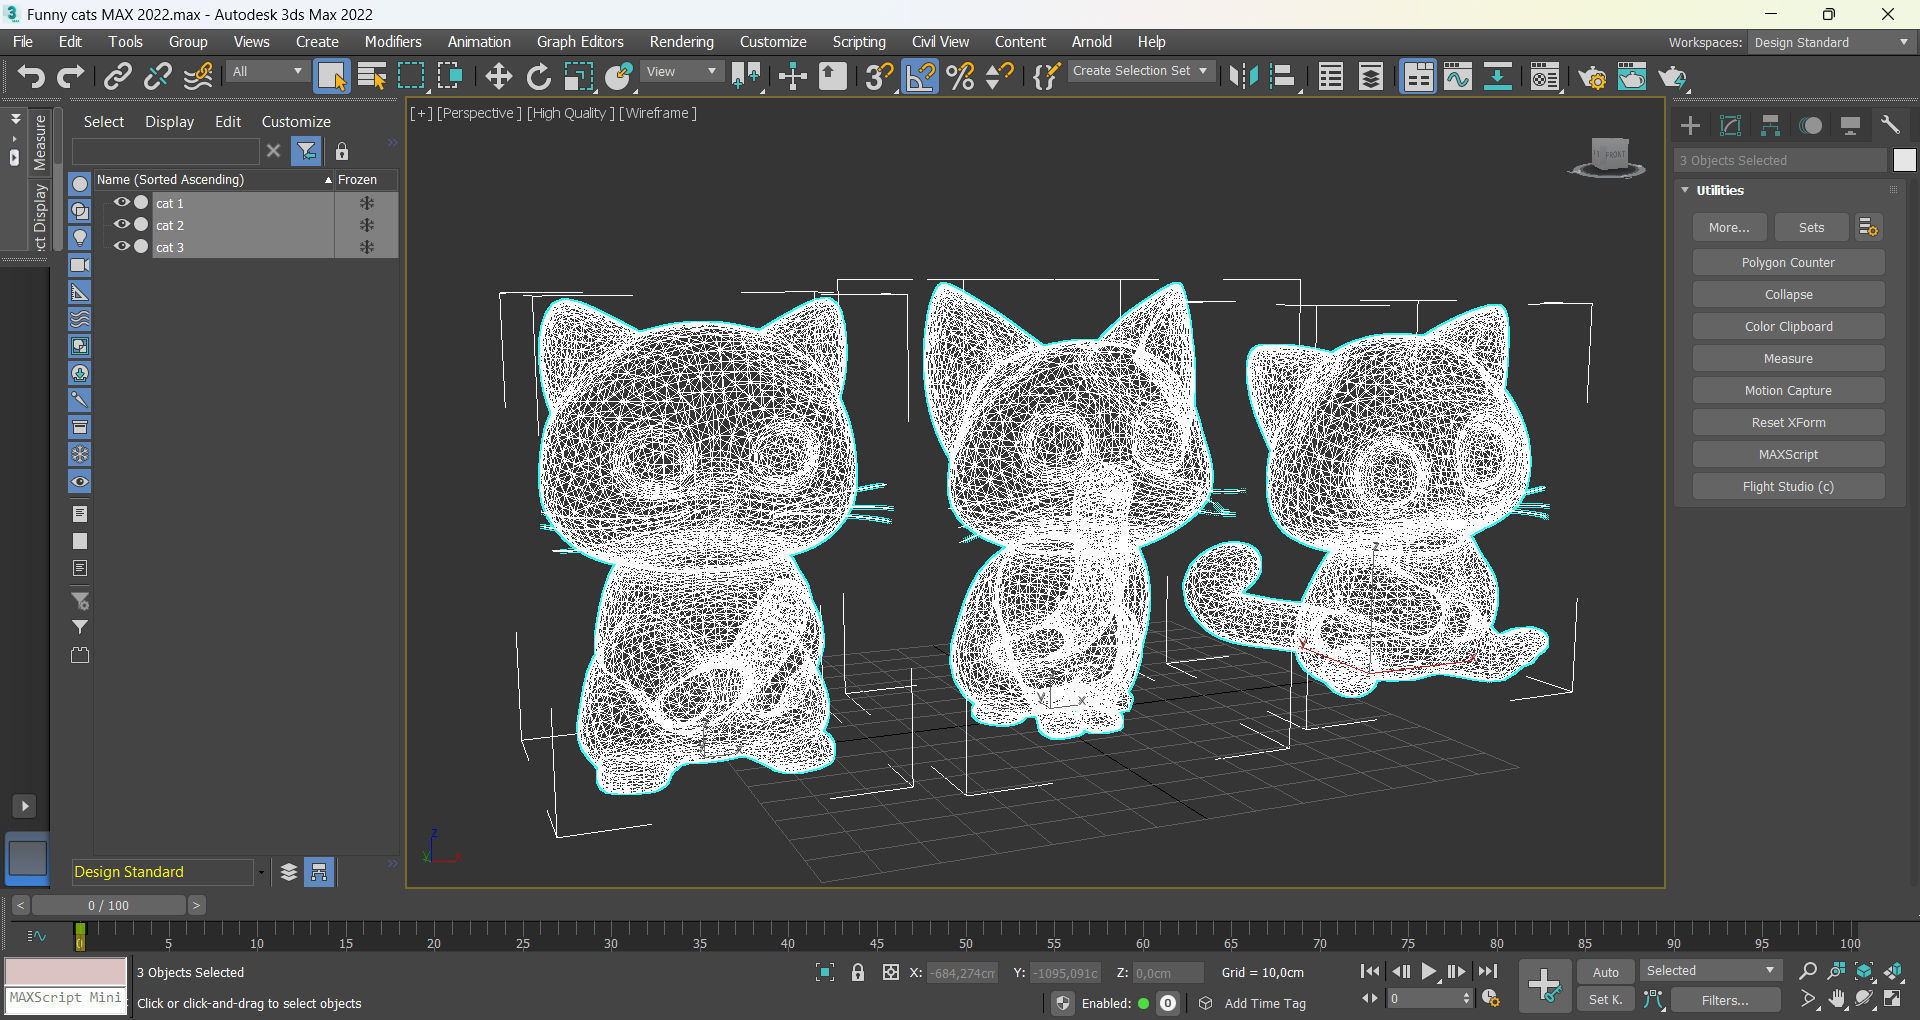Viewport: 1920px width, 1020px height.
Task: Click the Motion Capture button
Action: (1788, 391)
